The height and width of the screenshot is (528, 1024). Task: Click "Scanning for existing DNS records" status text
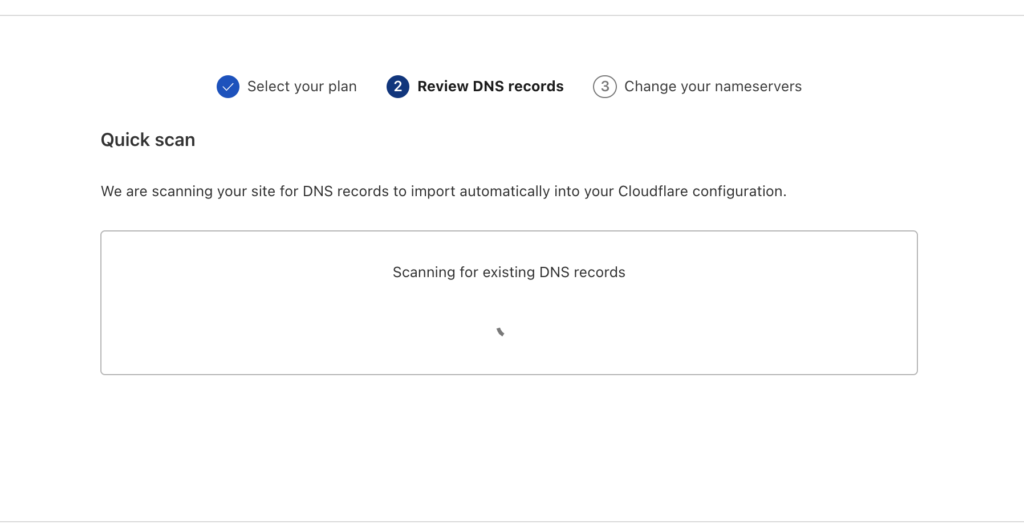click(x=508, y=272)
